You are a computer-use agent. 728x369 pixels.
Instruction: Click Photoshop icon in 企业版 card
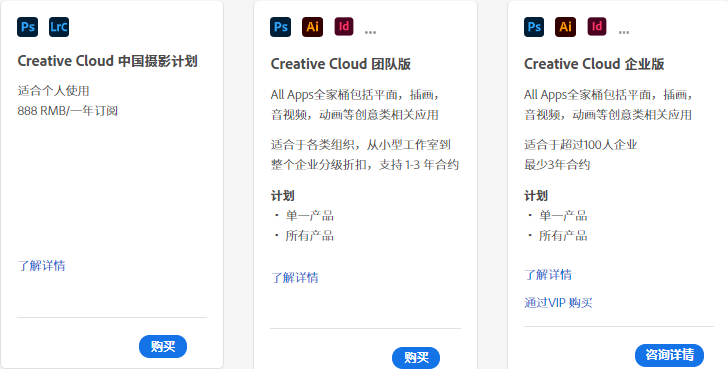(x=534, y=27)
